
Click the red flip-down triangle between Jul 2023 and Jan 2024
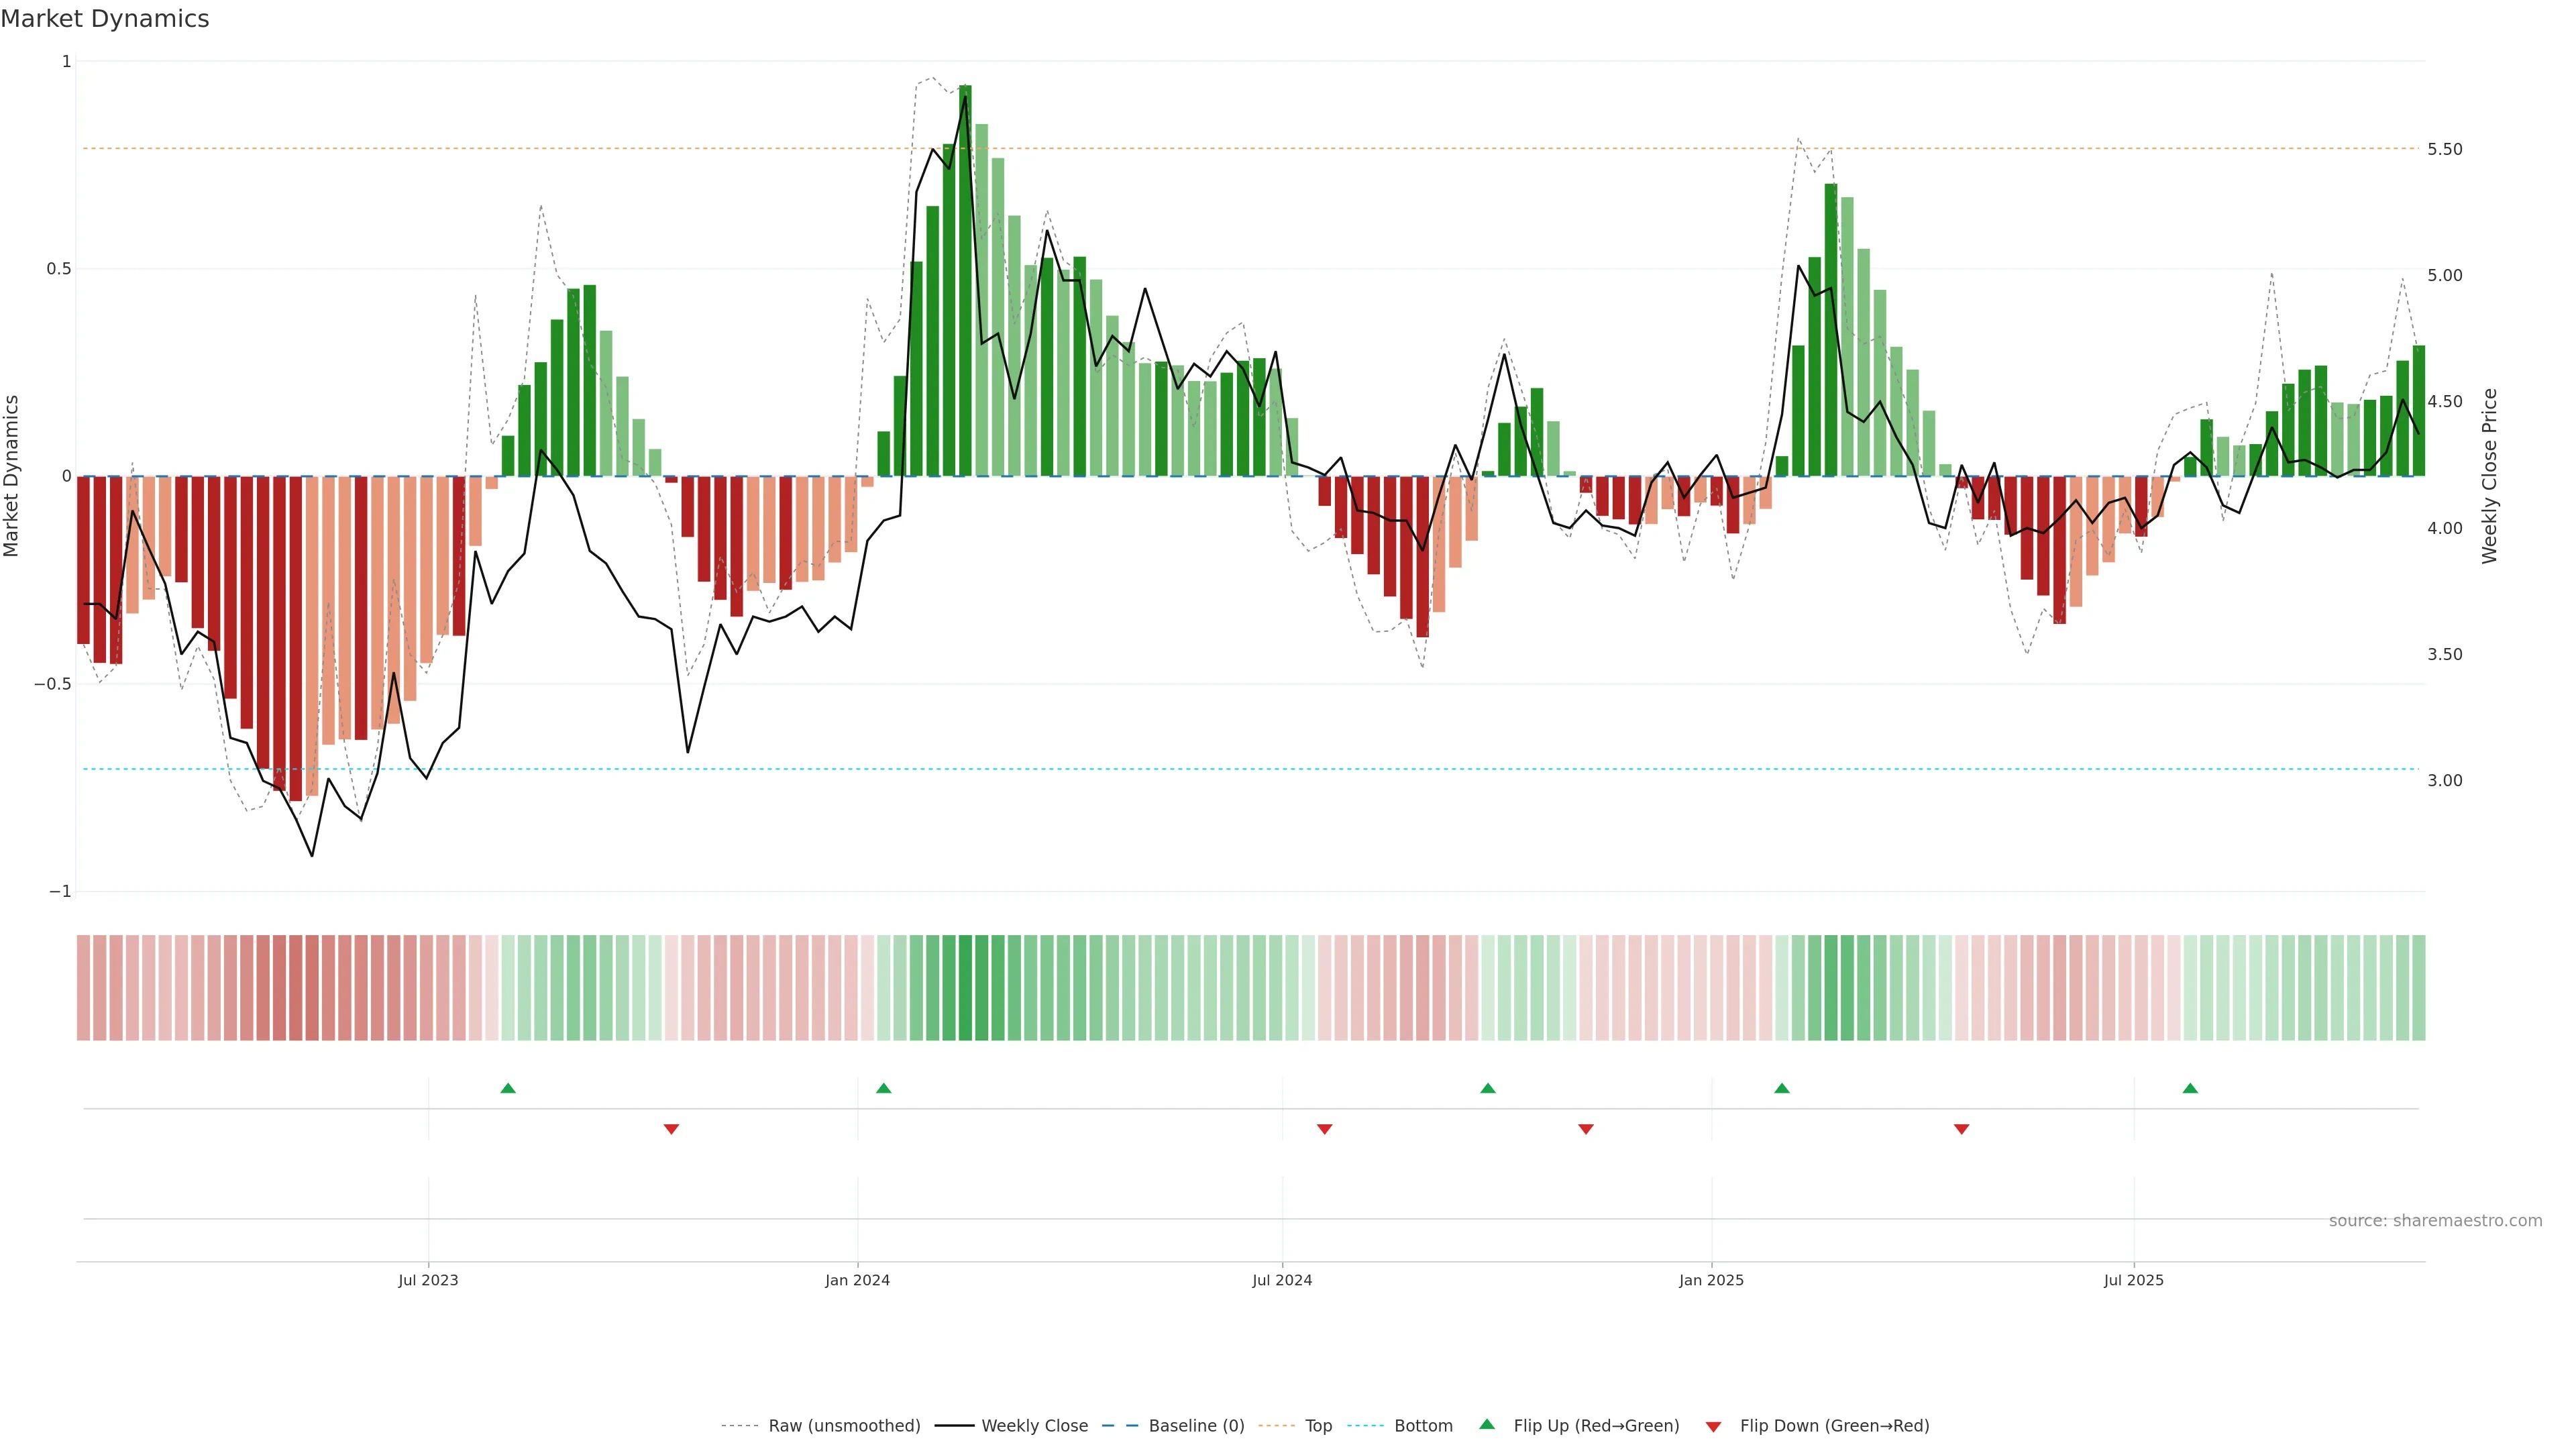pos(671,1129)
